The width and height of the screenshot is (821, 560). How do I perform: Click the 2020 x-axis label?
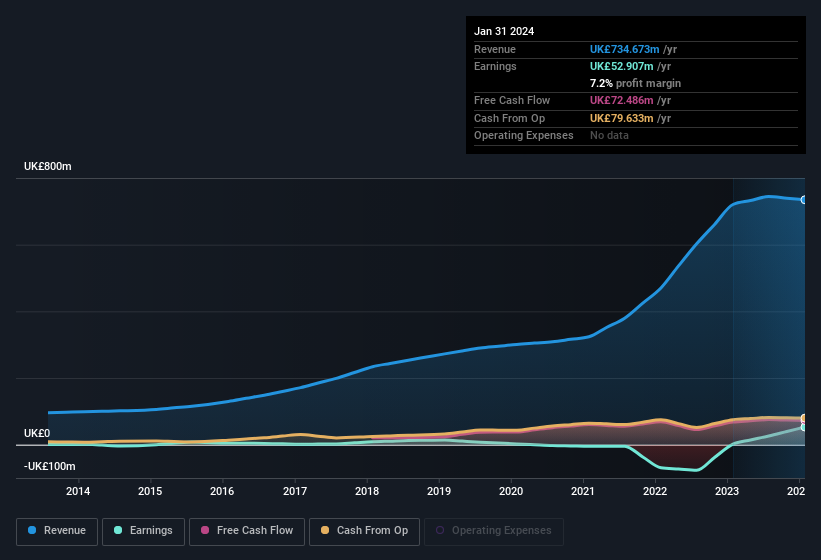511,491
